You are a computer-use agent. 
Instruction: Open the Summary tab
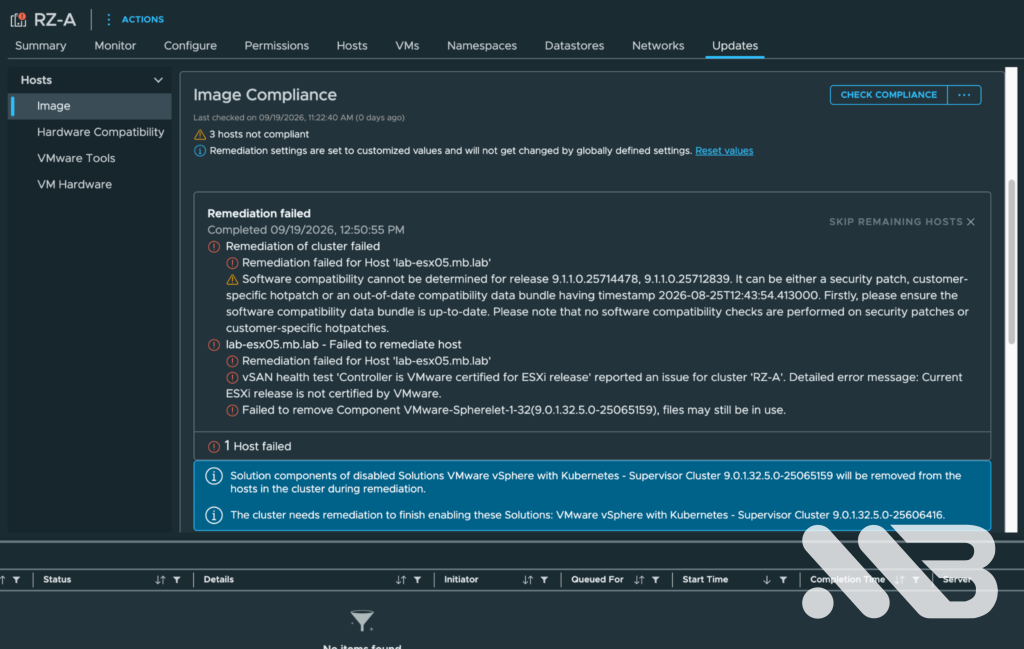(40, 46)
